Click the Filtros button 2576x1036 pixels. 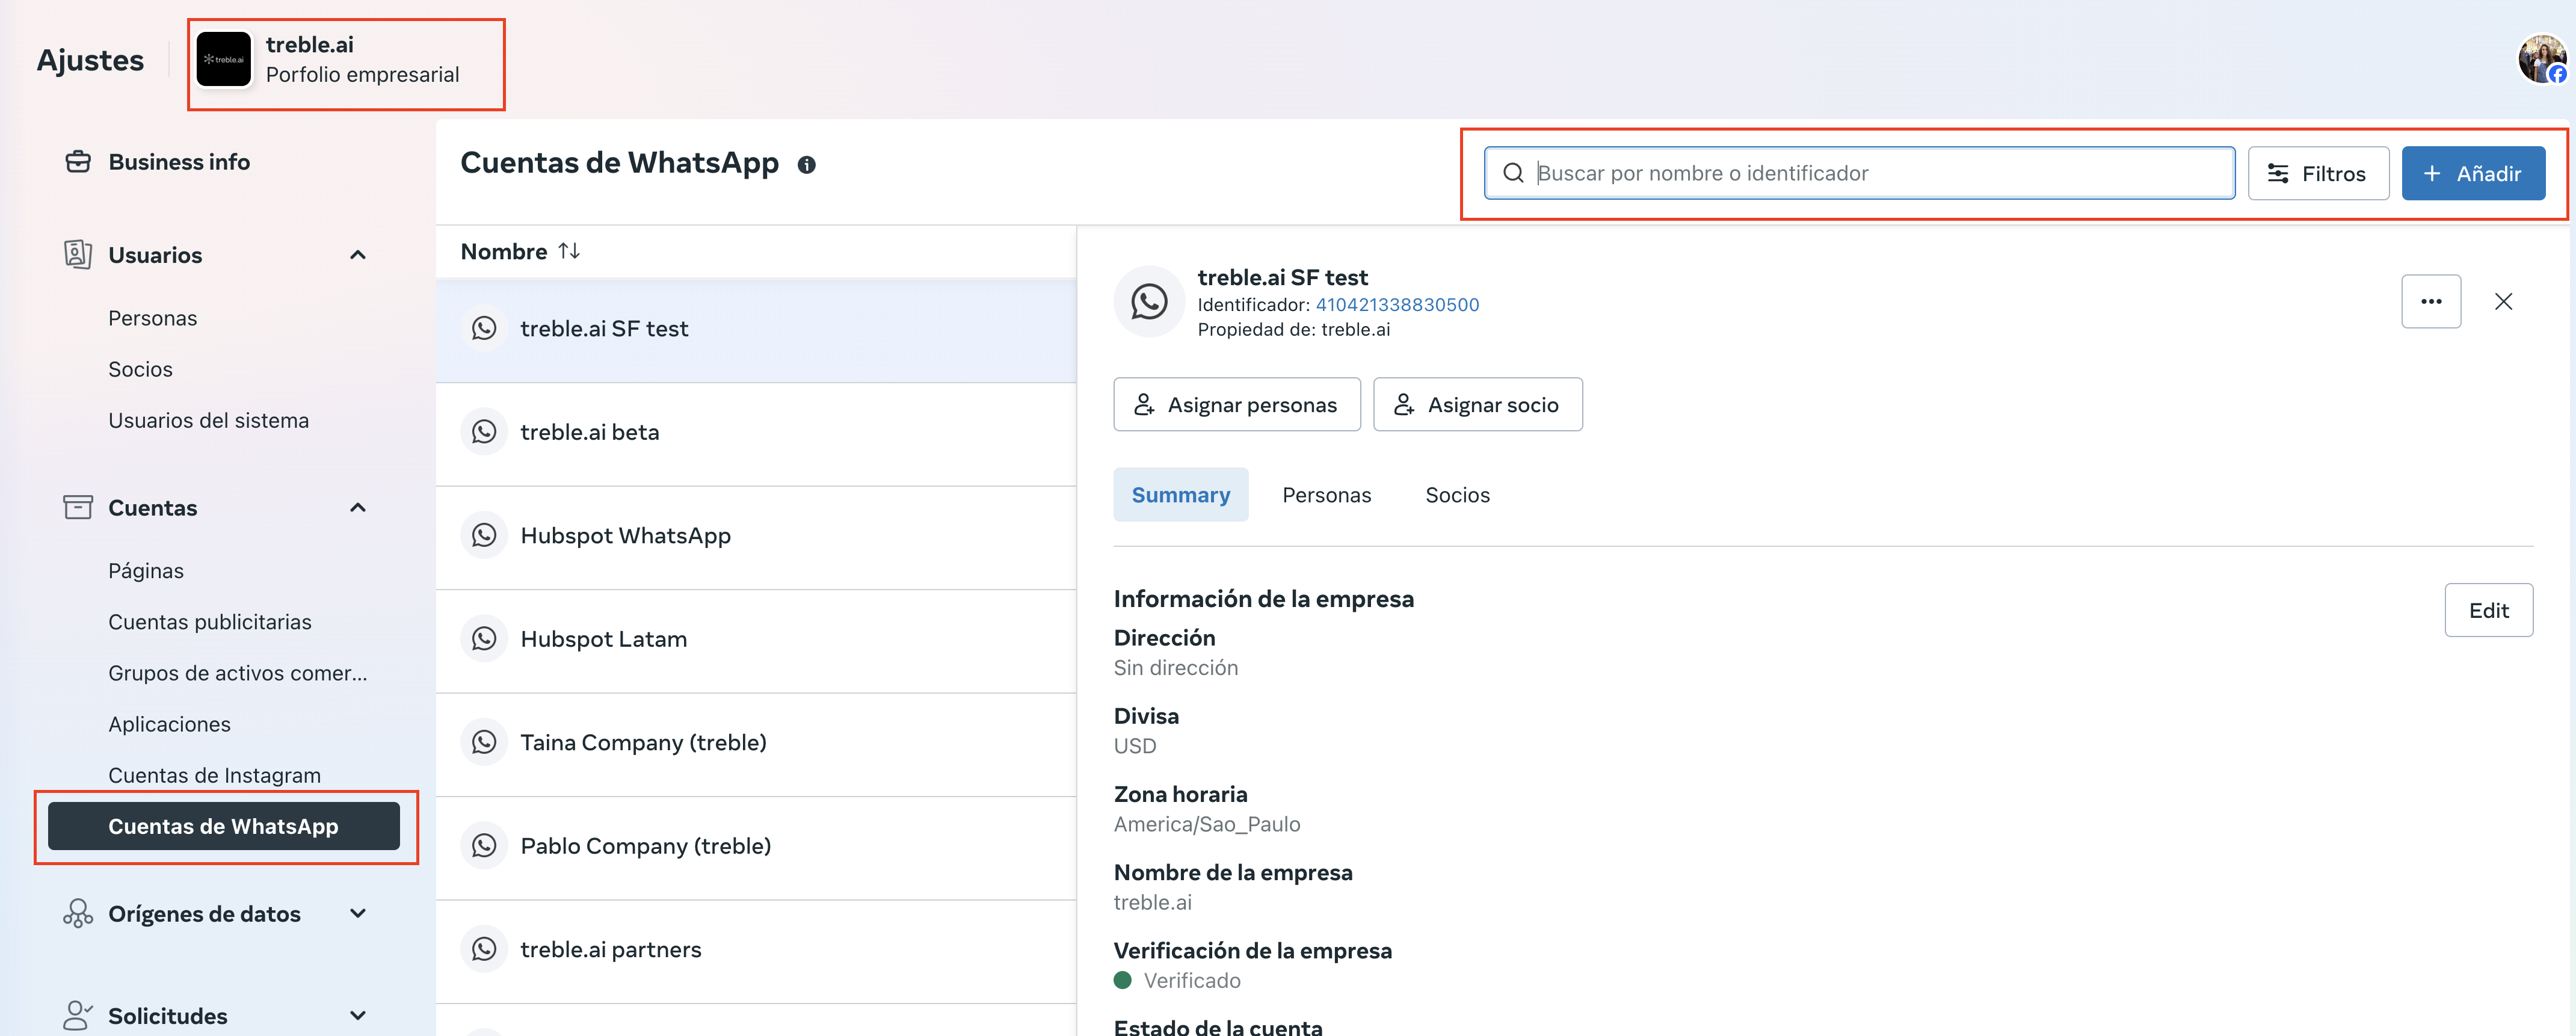click(x=2318, y=173)
